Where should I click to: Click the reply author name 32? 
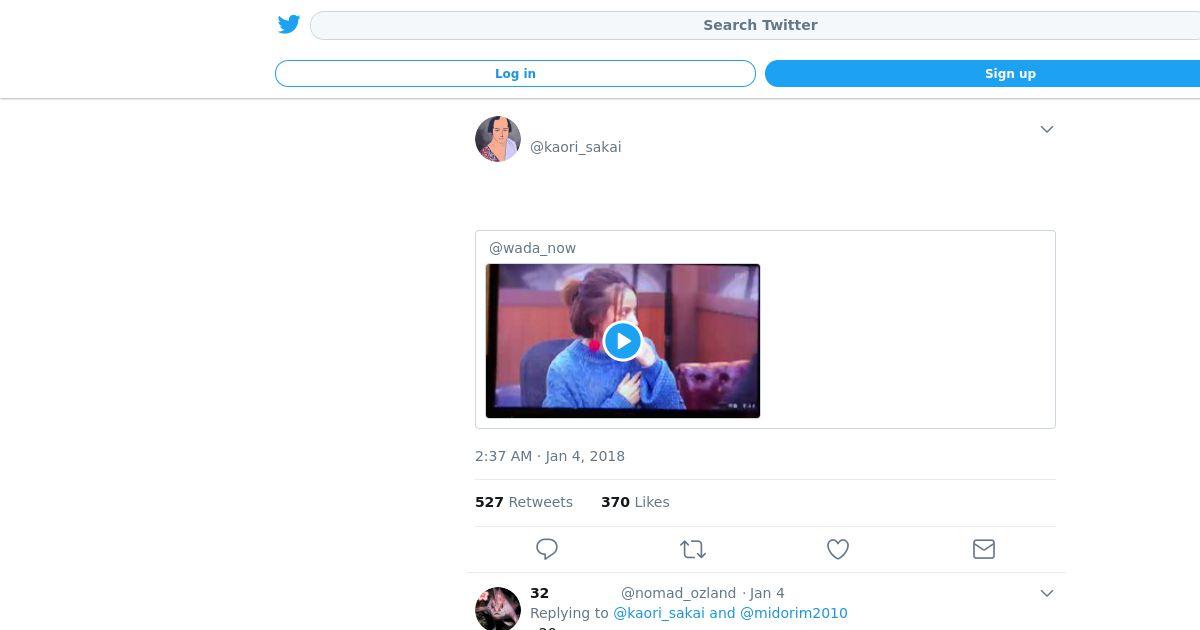coord(539,593)
